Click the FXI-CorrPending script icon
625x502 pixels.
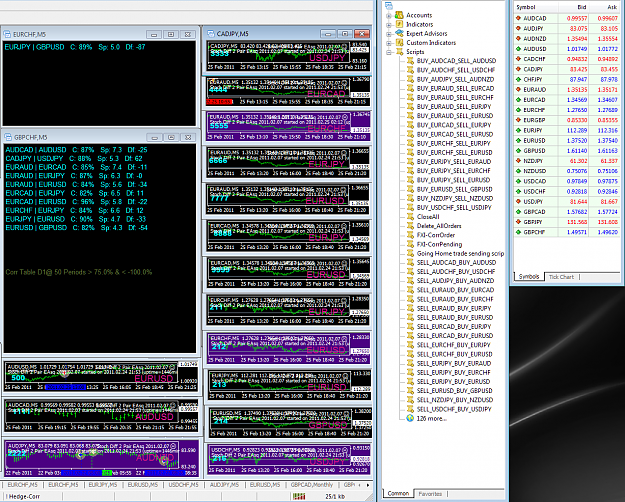[x=410, y=244]
